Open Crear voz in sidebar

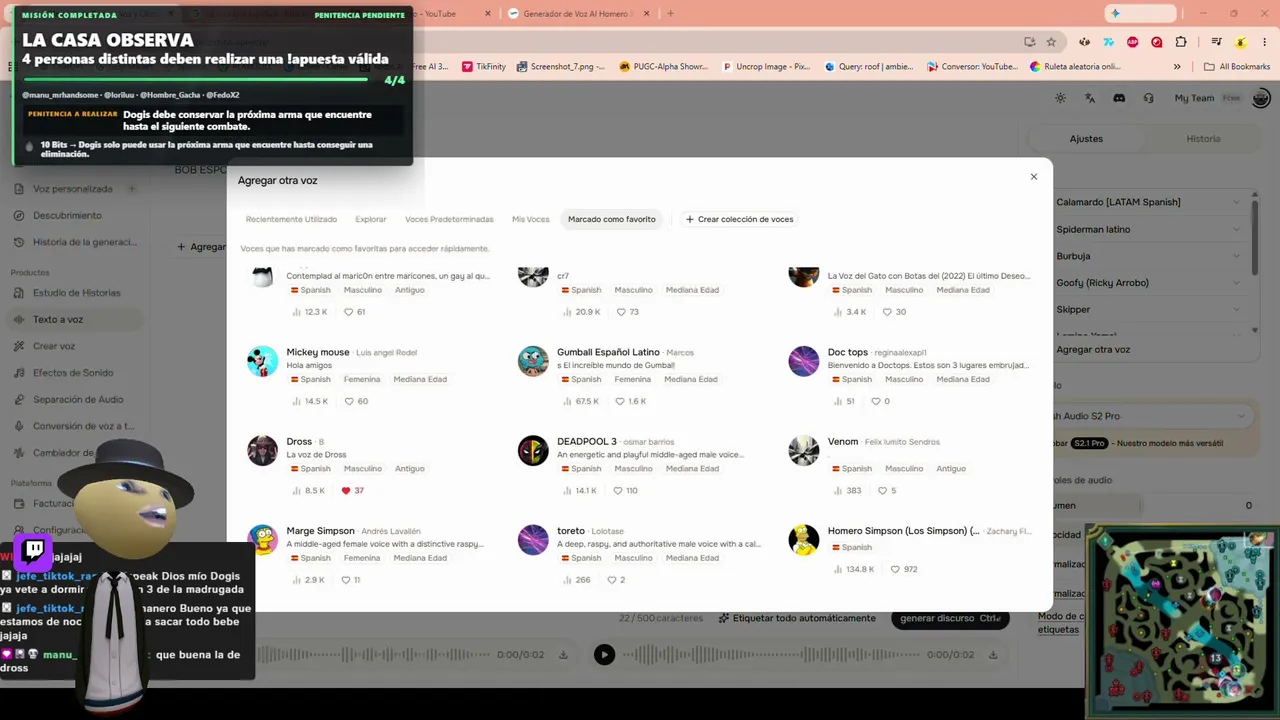(x=54, y=346)
